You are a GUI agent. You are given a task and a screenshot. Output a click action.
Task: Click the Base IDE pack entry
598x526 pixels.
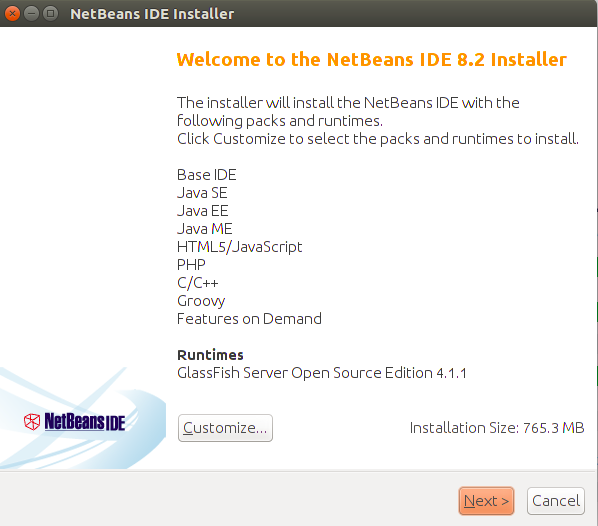206,175
